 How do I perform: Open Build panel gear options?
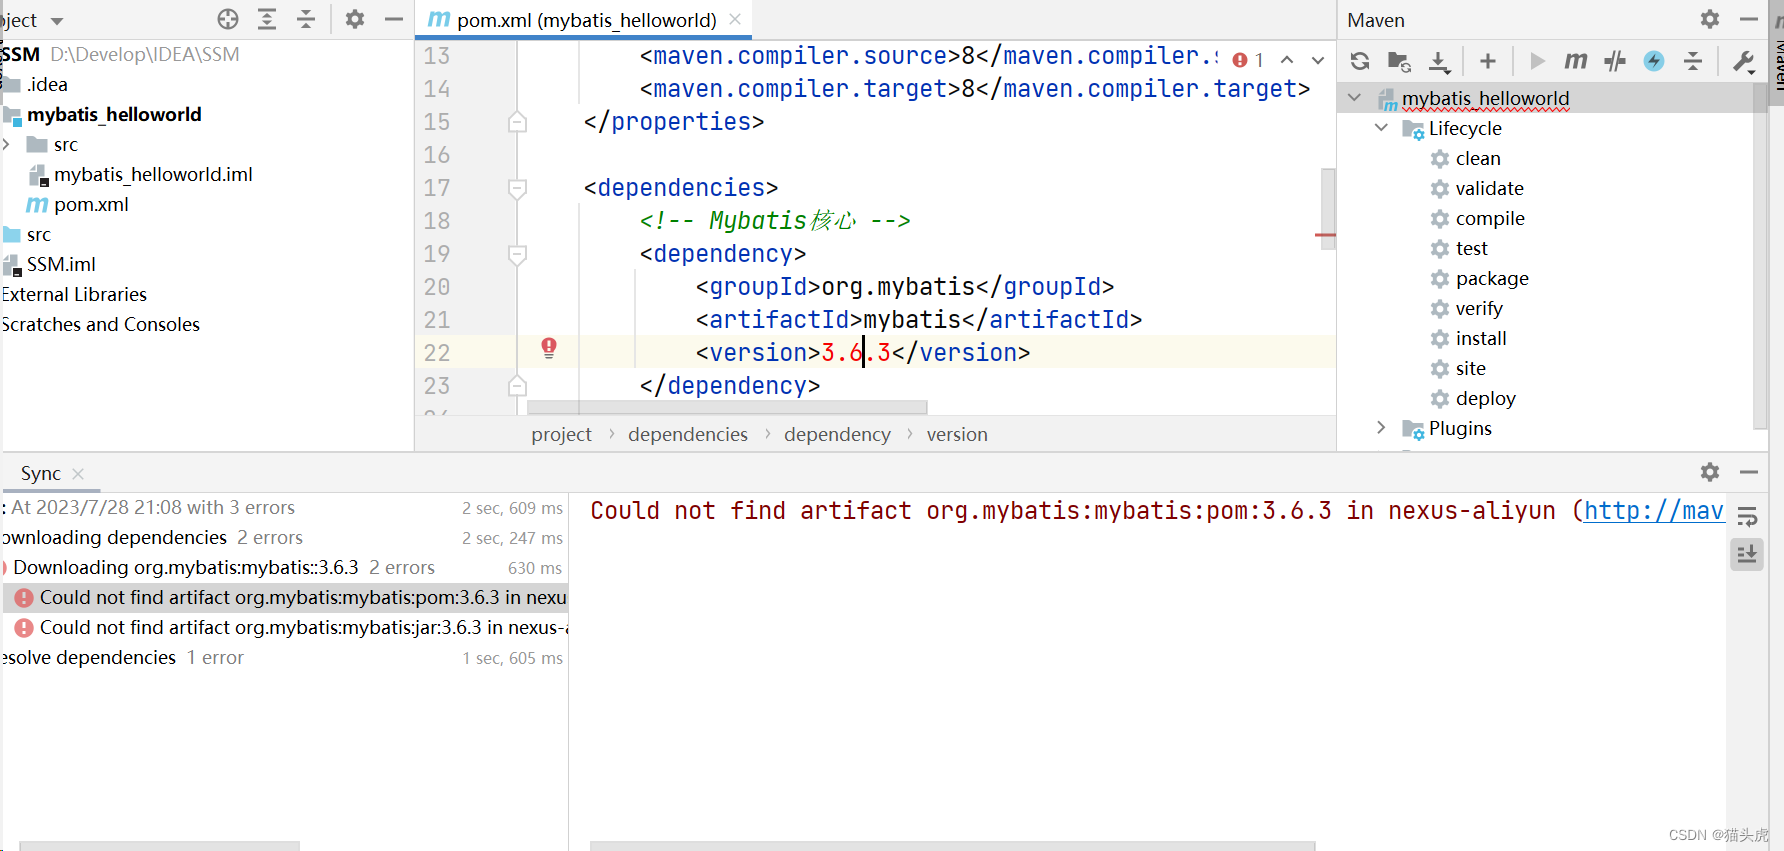click(x=1710, y=472)
